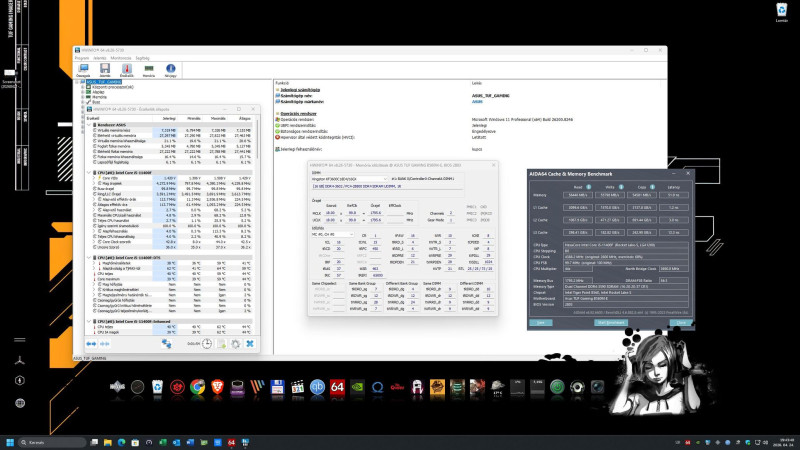800x450 pixels.
Task: Click the left-right blue arrows in sensor toolbar
Action: click(x=91, y=344)
